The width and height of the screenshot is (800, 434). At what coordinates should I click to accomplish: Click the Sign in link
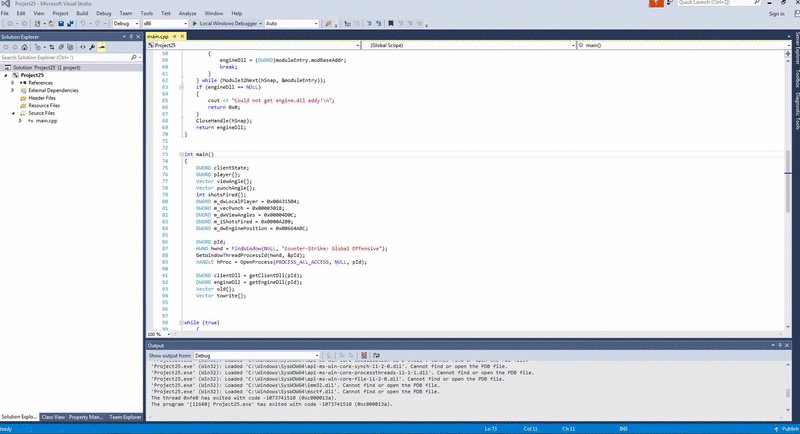click(x=776, y=13)
